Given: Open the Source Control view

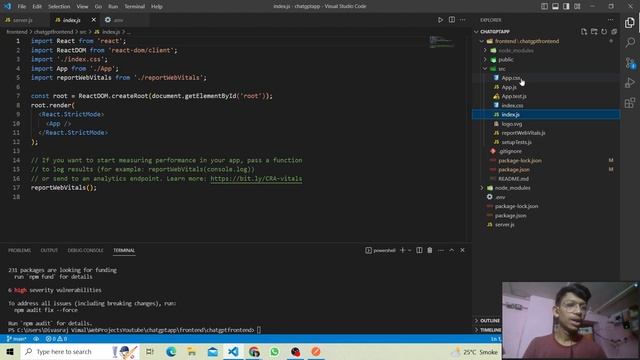Looking at the screenshot, I should pyautogui.click(x=630, y=63).
